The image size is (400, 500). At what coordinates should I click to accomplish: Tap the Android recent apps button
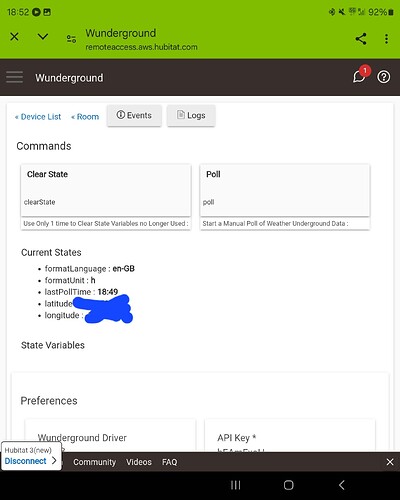pos(236,485)
